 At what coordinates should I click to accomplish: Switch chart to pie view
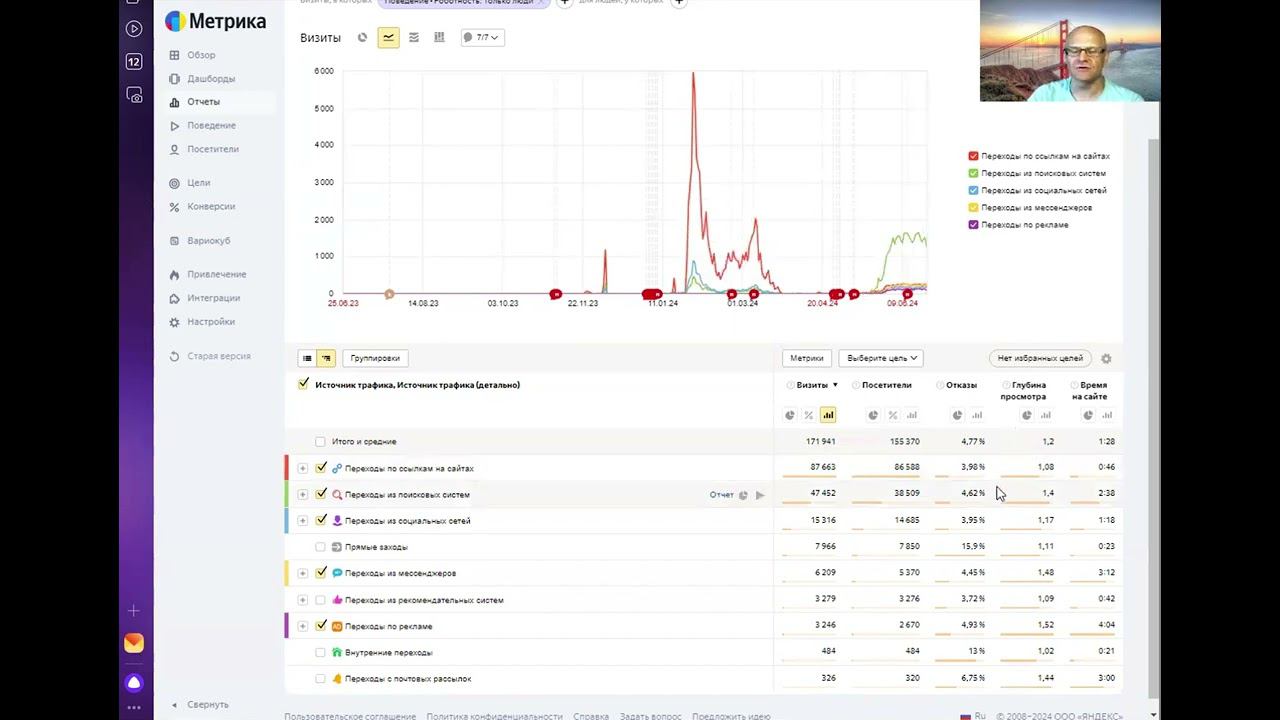pyautogui.click(x=362, y=38)
